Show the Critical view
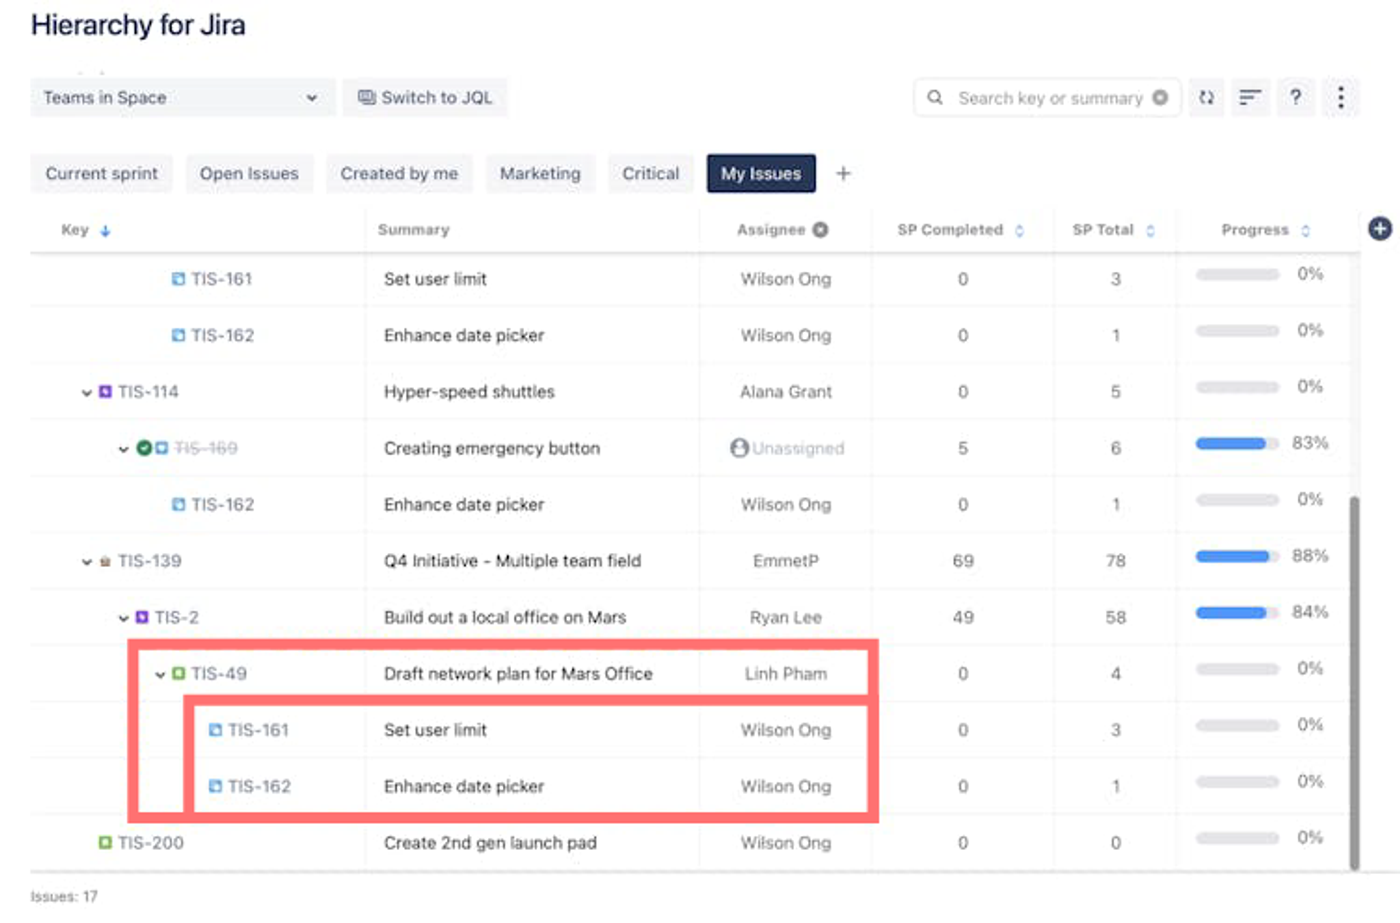 (x=651, y=173)
